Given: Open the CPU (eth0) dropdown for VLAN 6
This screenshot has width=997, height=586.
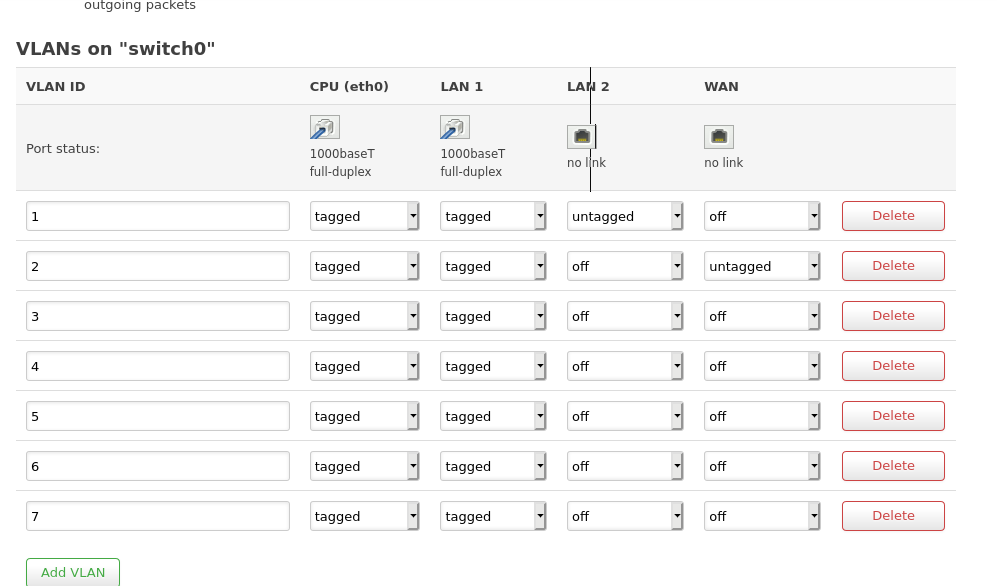Looking at the screenshot, I should tap(364, 466).
